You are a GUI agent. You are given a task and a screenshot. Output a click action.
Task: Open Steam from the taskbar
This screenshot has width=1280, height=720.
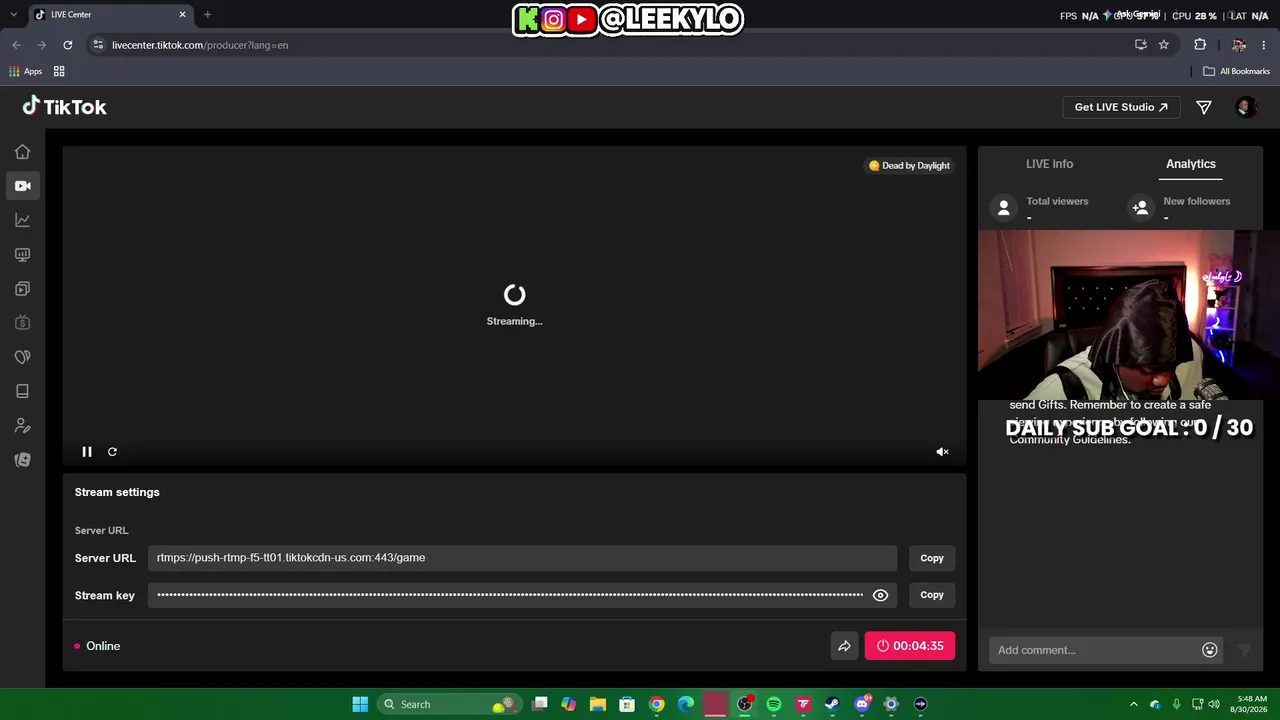point(832,704)
